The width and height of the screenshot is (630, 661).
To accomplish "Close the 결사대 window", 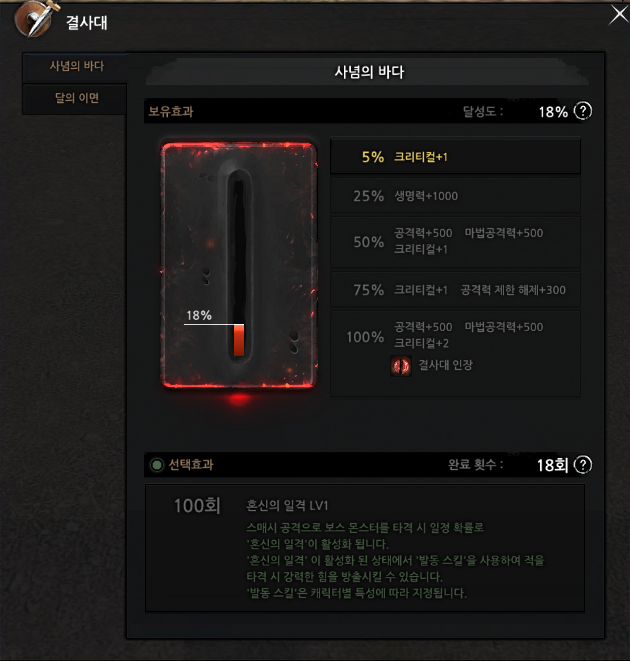I will (x=619, y=15).
